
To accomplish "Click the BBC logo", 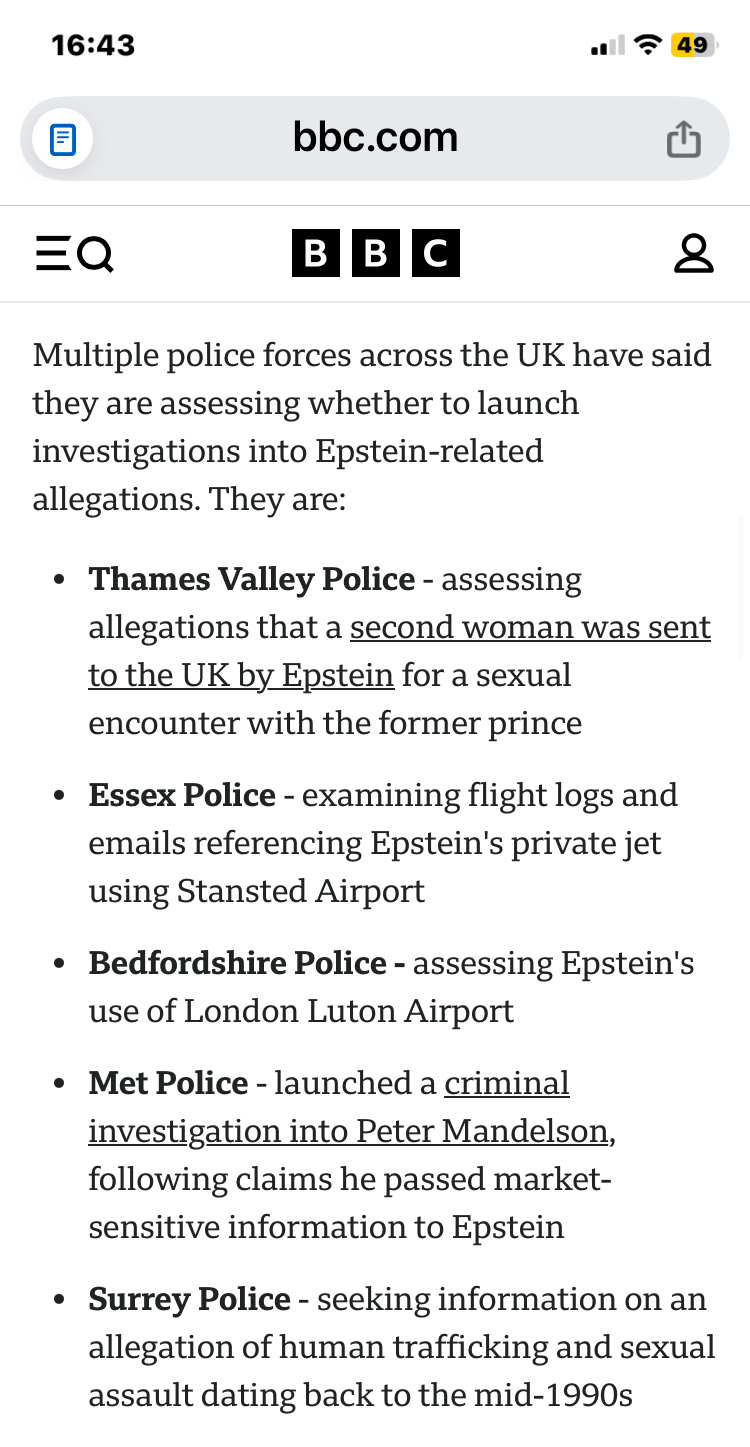I will (x=375, y=254).
